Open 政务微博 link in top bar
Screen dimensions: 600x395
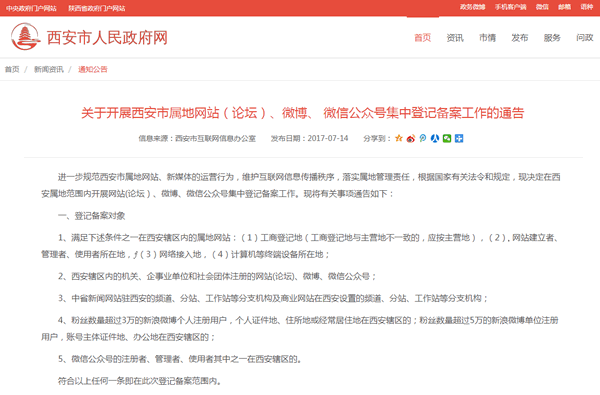click(x=473, y=7)
